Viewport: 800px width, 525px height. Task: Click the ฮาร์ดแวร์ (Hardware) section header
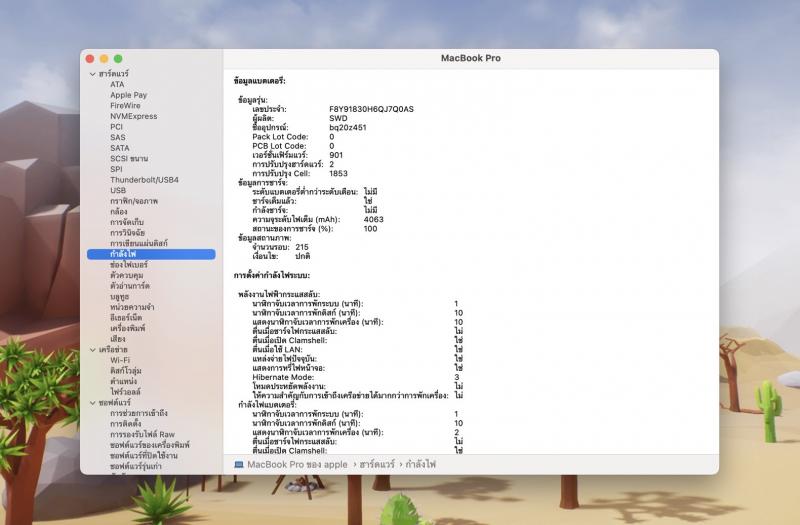113,73
